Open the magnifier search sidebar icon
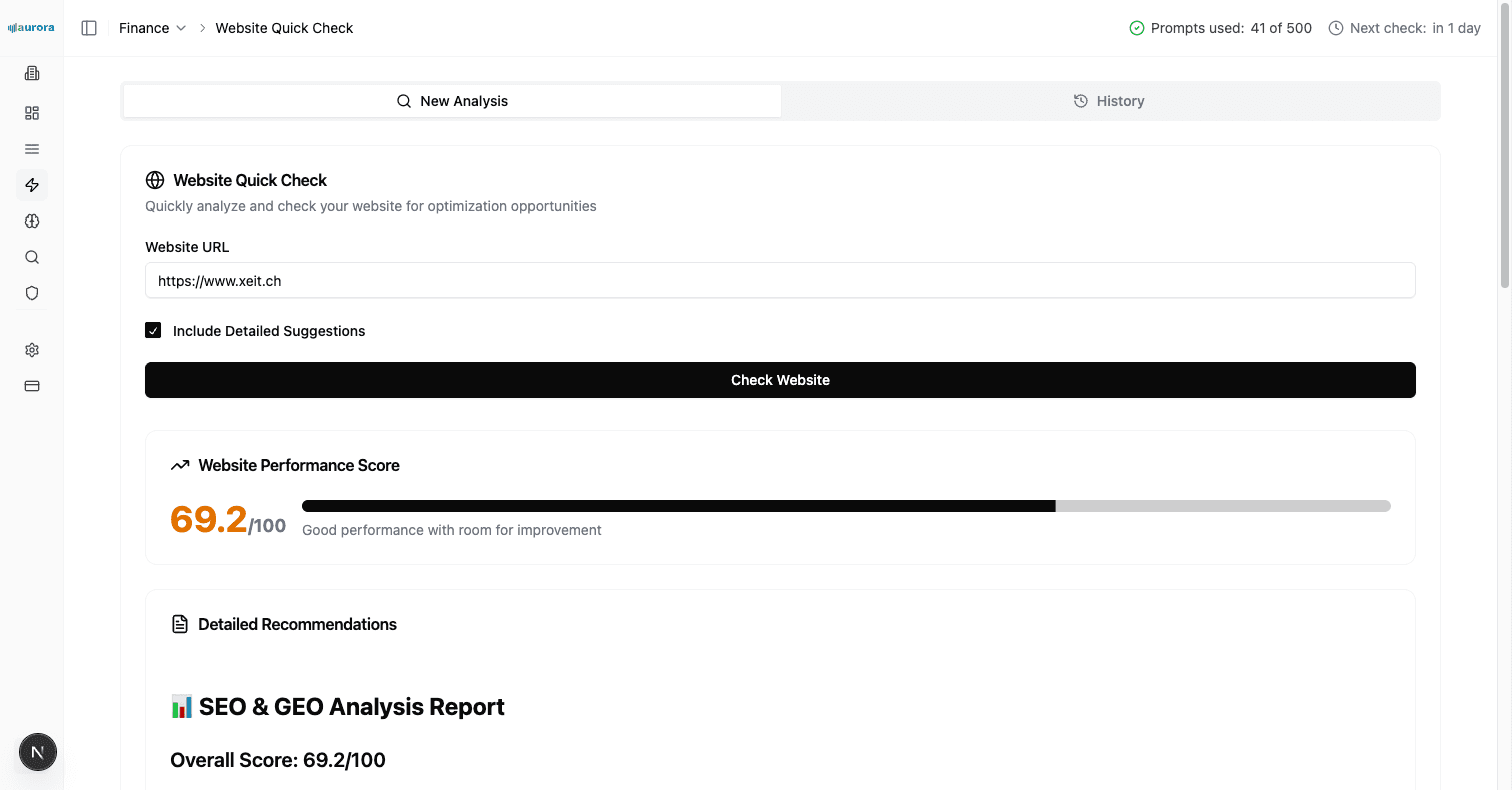Viewport: 1512px width, 790px height. 32,257
